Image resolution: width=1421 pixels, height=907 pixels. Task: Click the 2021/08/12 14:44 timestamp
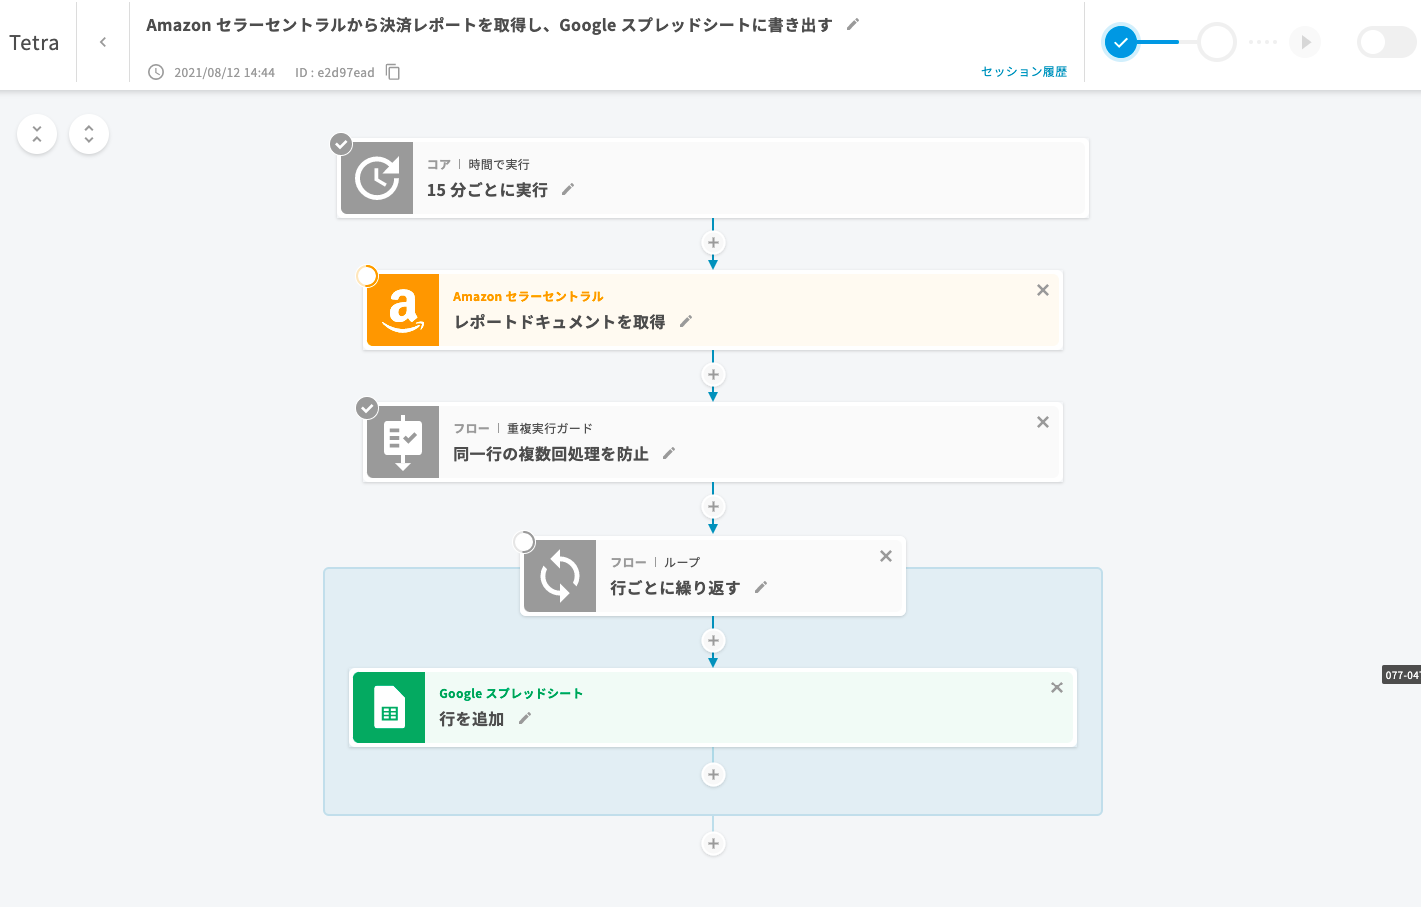click(x=224, y=72)
